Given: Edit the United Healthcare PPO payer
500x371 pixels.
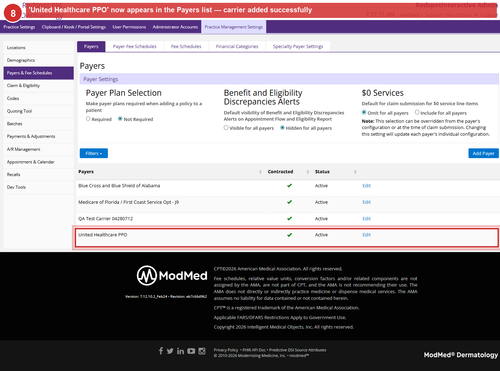Looking at the screenshot, I should [x=366, y=235].
